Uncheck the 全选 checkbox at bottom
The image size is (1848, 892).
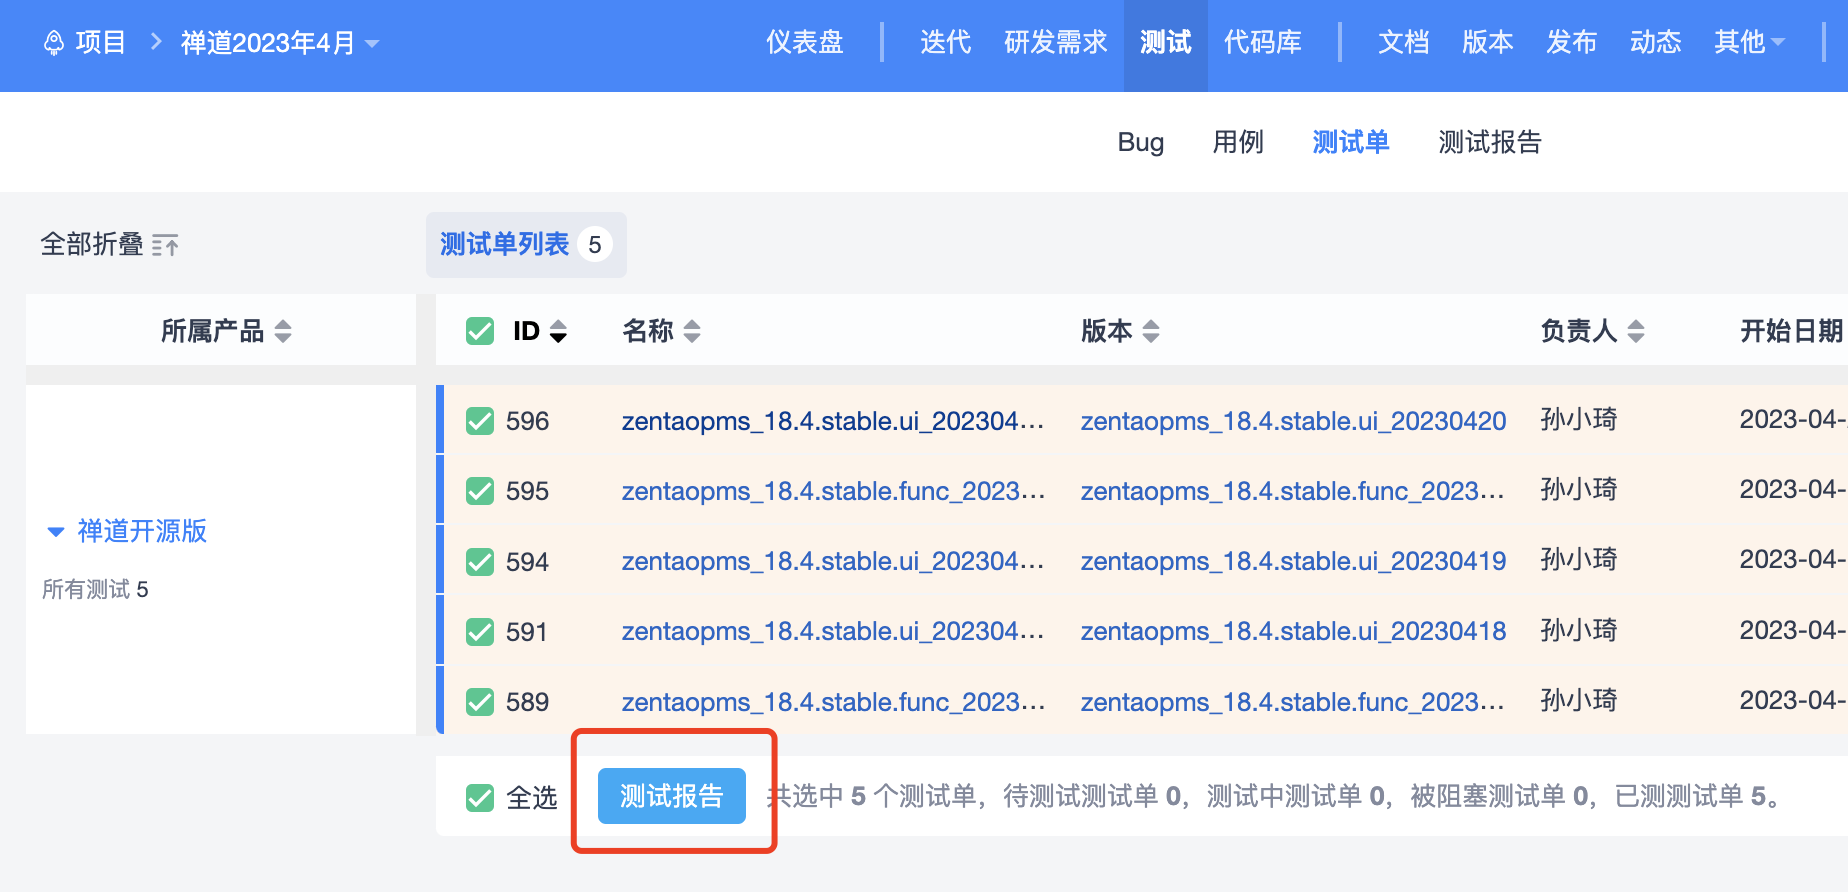tap(480, 797)
